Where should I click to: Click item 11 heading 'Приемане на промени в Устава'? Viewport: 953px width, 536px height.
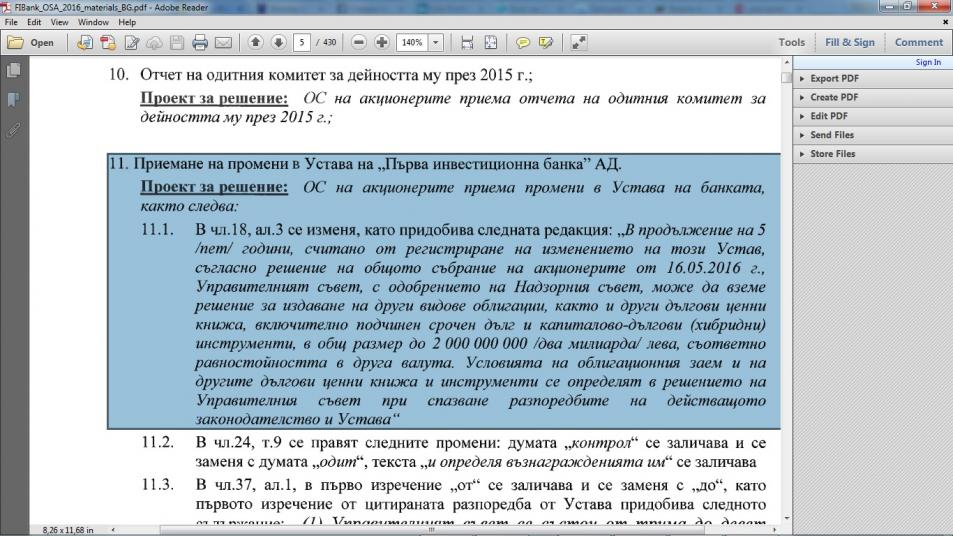[x=377, y=163]
